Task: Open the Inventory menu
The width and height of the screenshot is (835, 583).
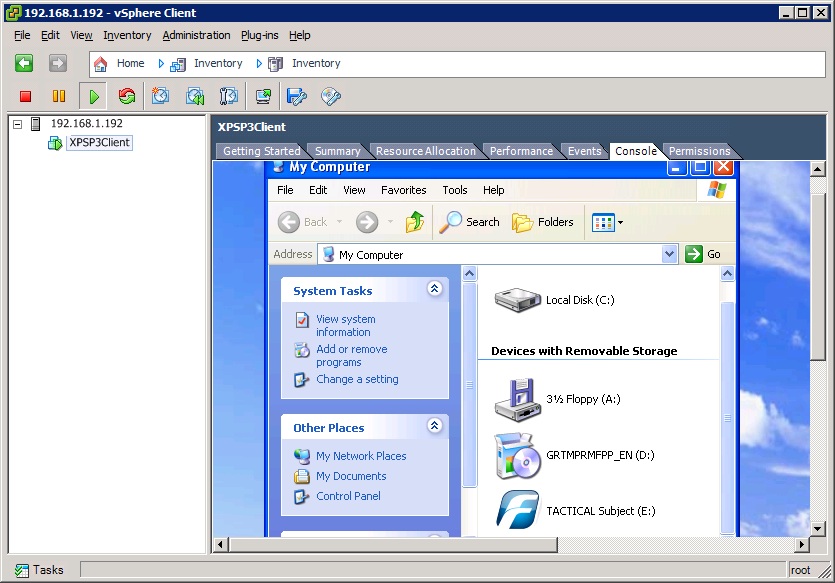Action: point(127,35)
